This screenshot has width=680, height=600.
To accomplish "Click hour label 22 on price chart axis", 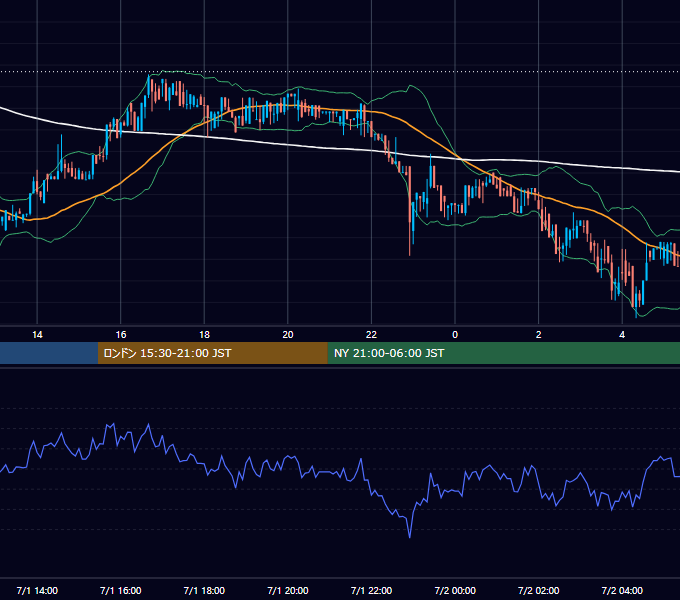I will 371,335.
